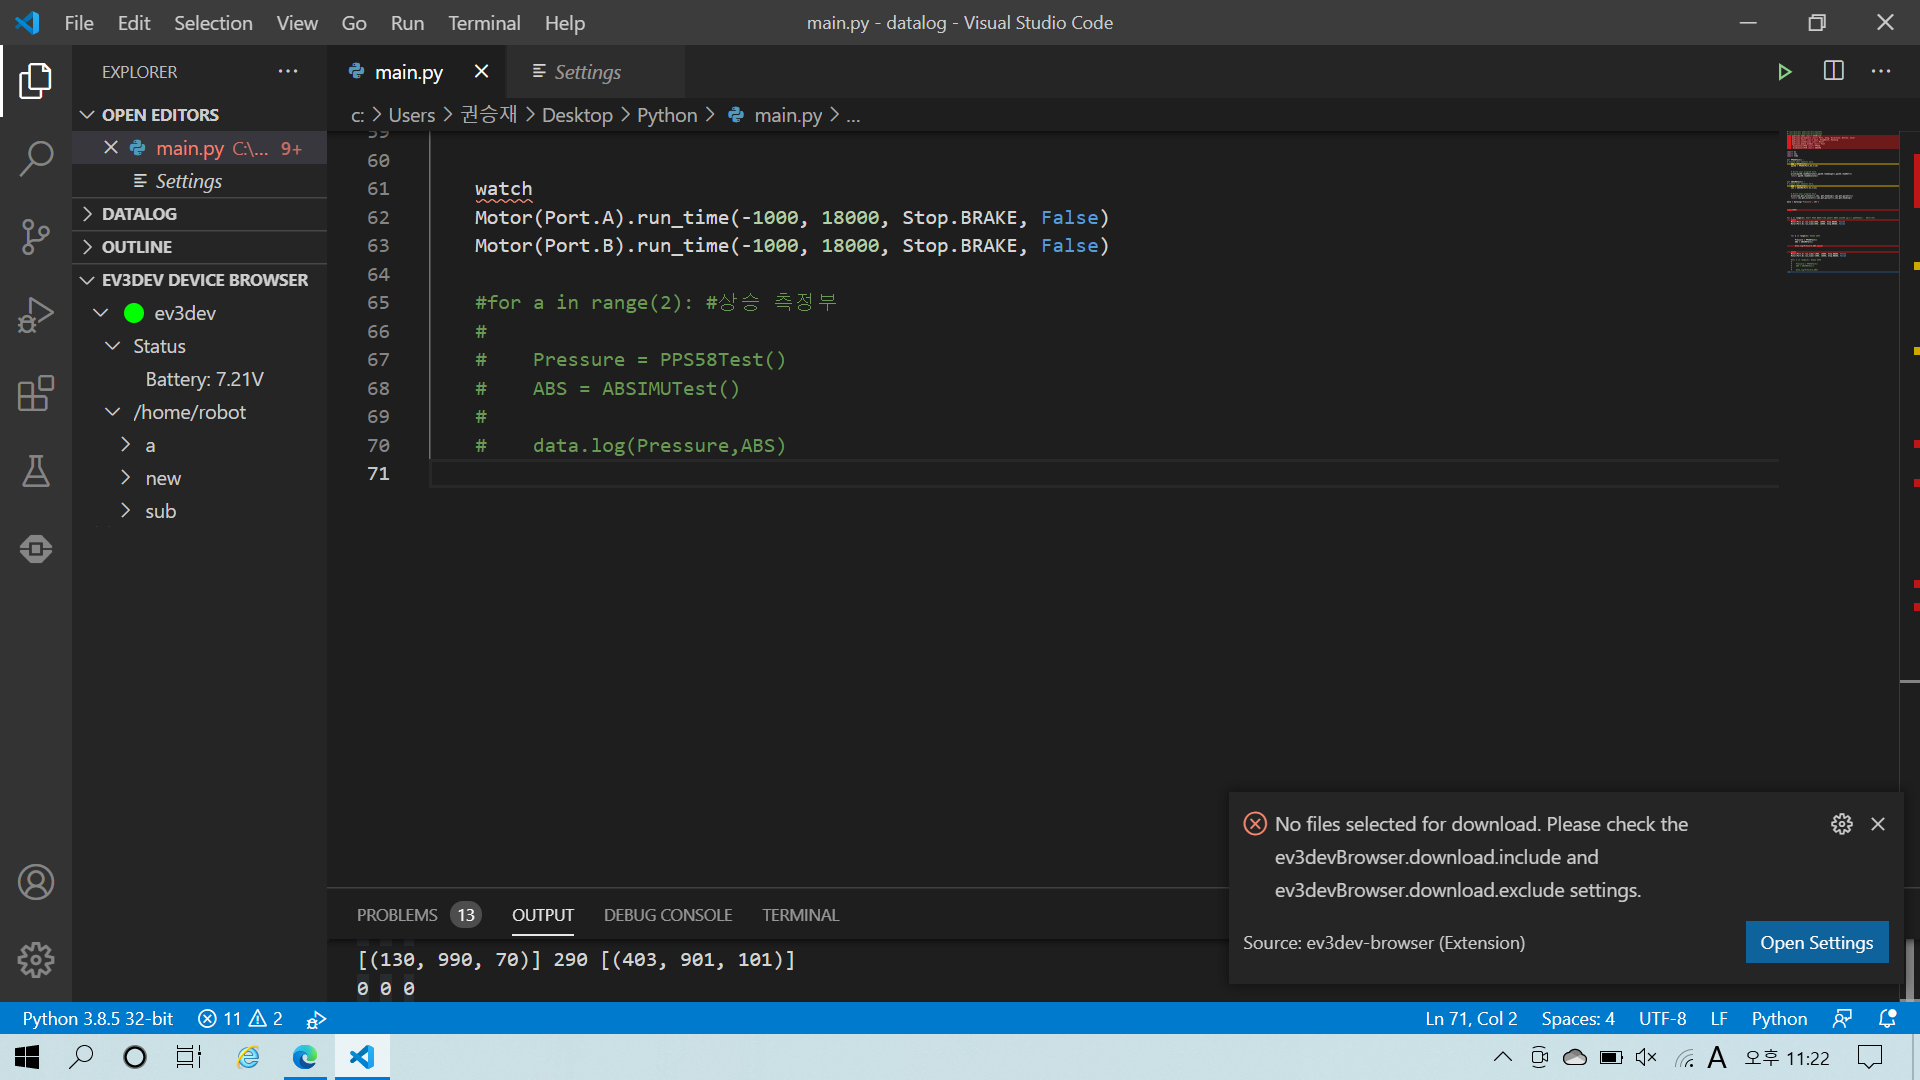This screenshot has height=1080, width=1920.
Task: Expand the DATALOG folder section
Action: point(200,214)
